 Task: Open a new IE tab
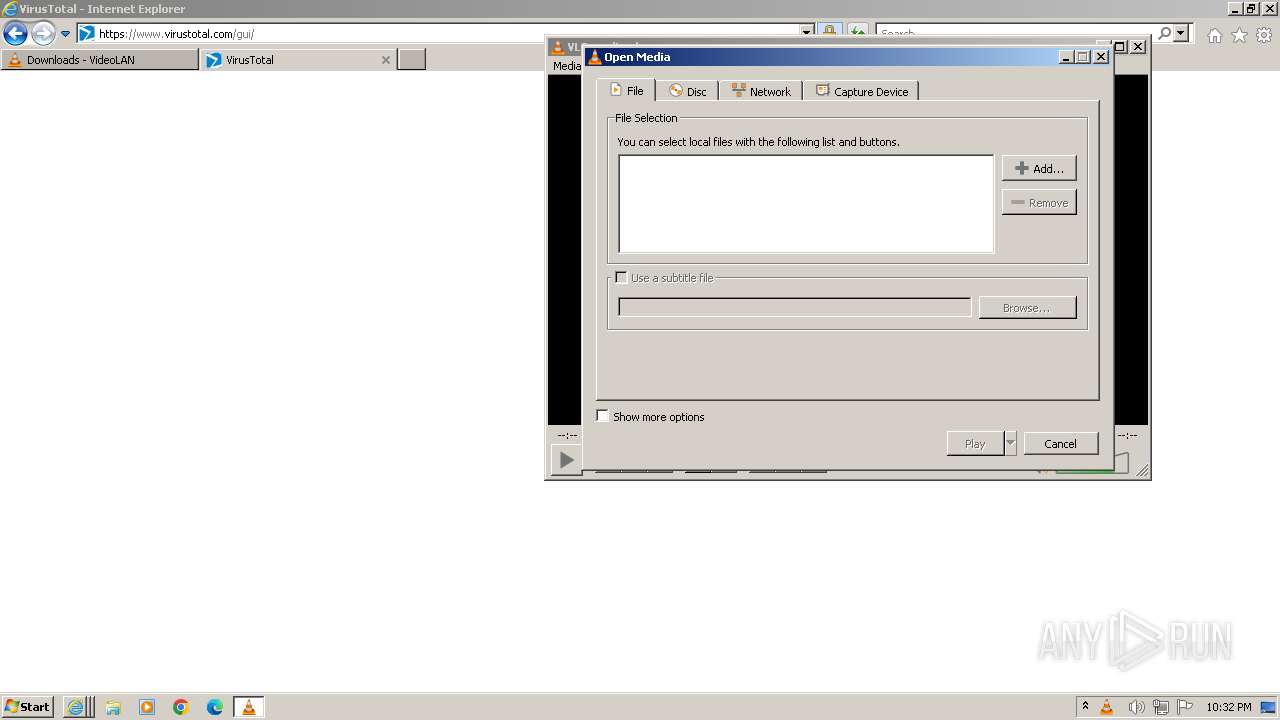[412, 60]
